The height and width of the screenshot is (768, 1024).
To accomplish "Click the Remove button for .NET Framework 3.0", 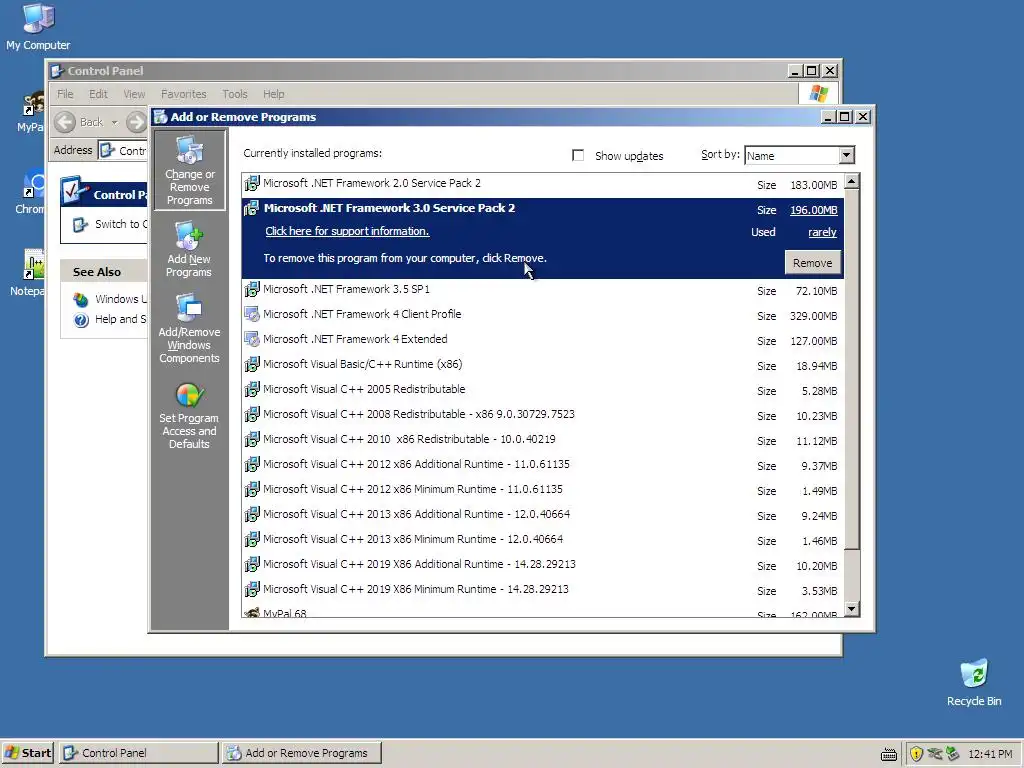I will pos(812,263).
